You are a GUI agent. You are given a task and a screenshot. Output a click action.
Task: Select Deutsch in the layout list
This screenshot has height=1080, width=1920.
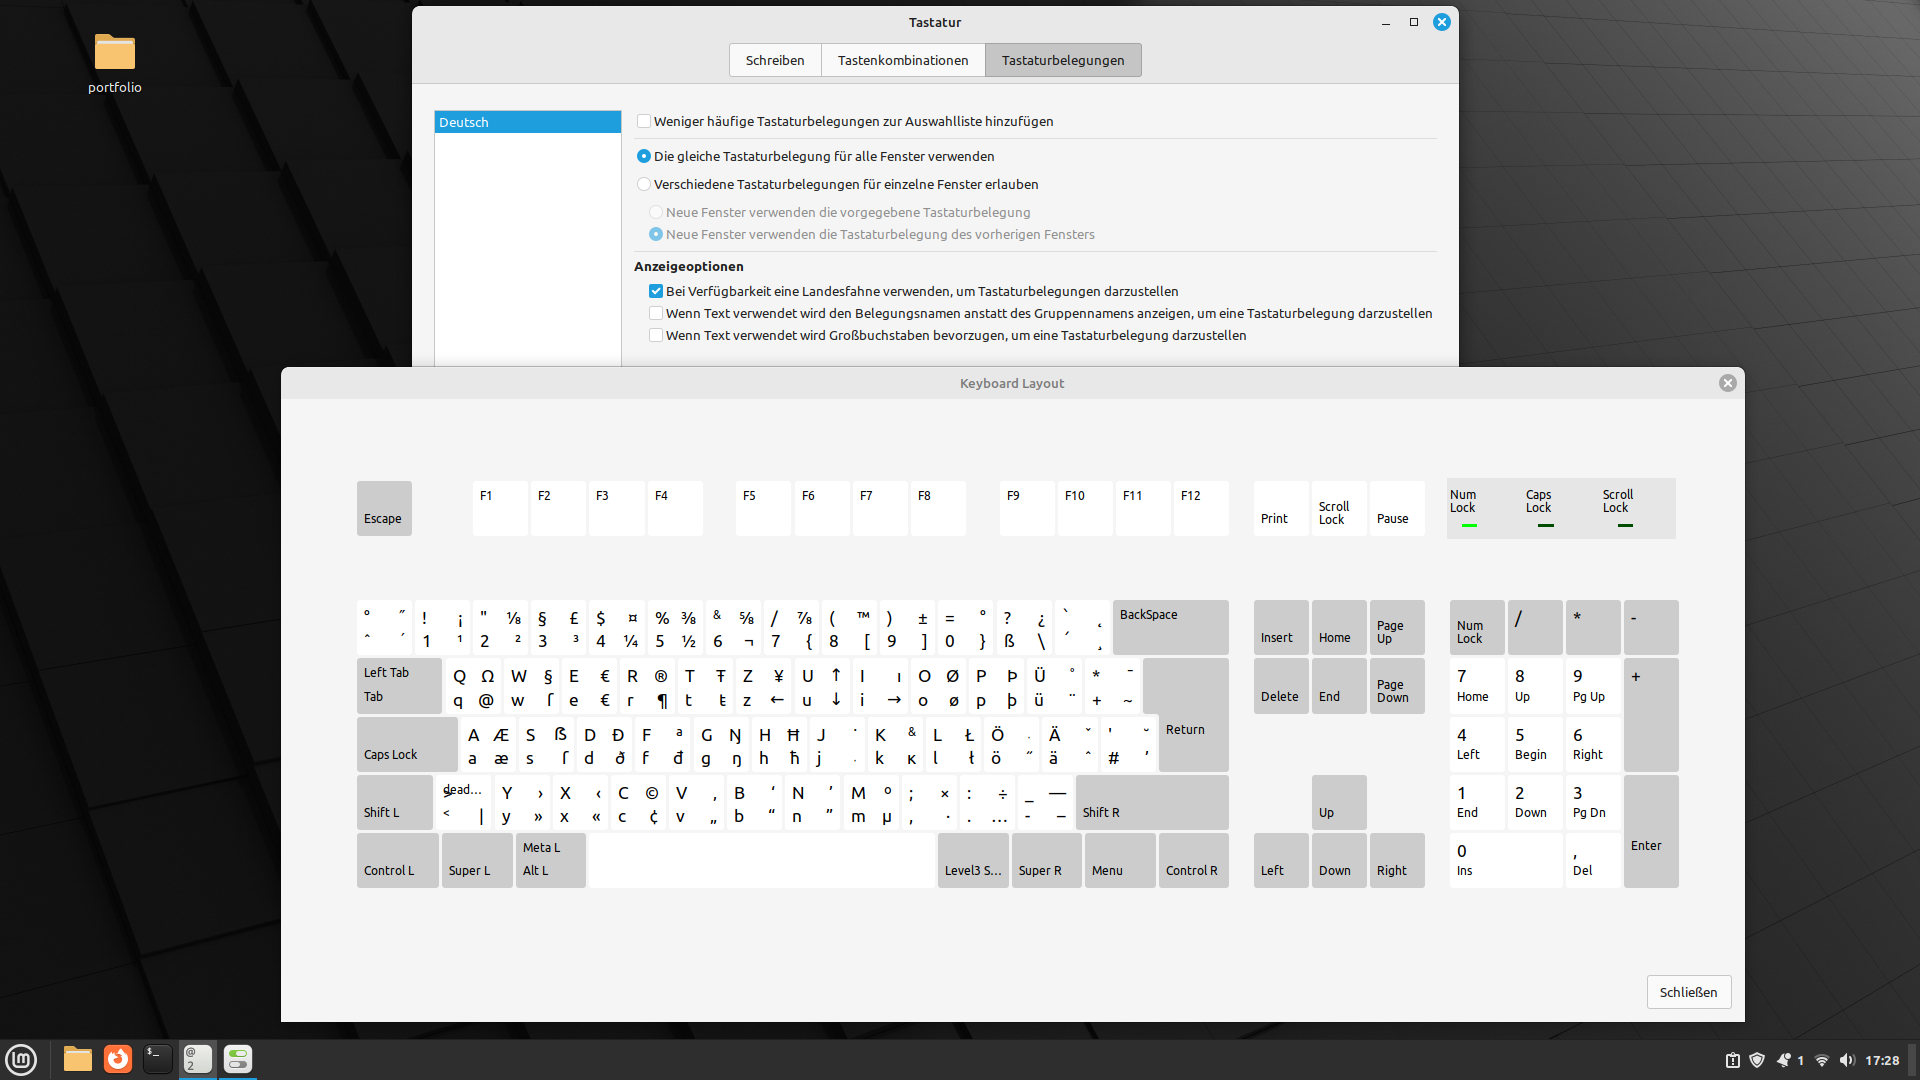pos(527,122)
